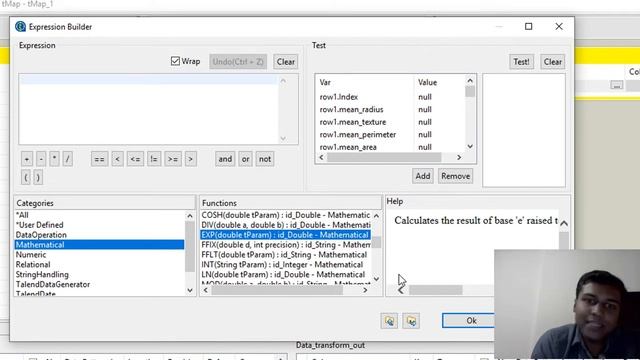Click the export expression icon left of Ok

pyautogui.click(x=411, y=321)
